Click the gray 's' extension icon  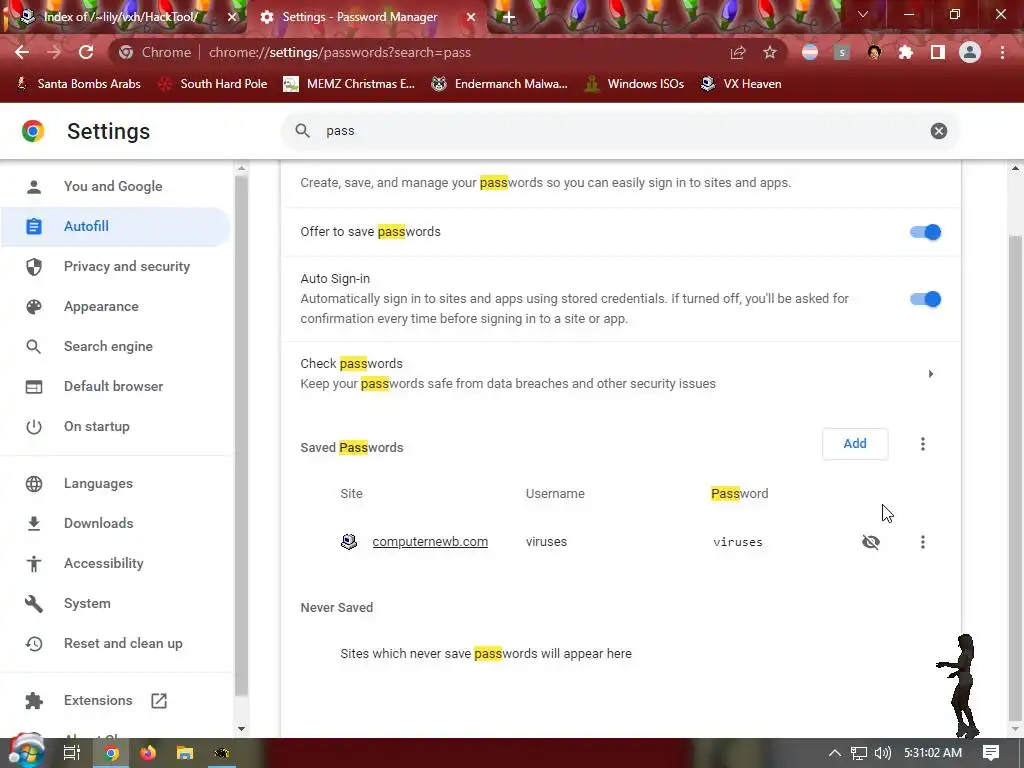[842, 52]
